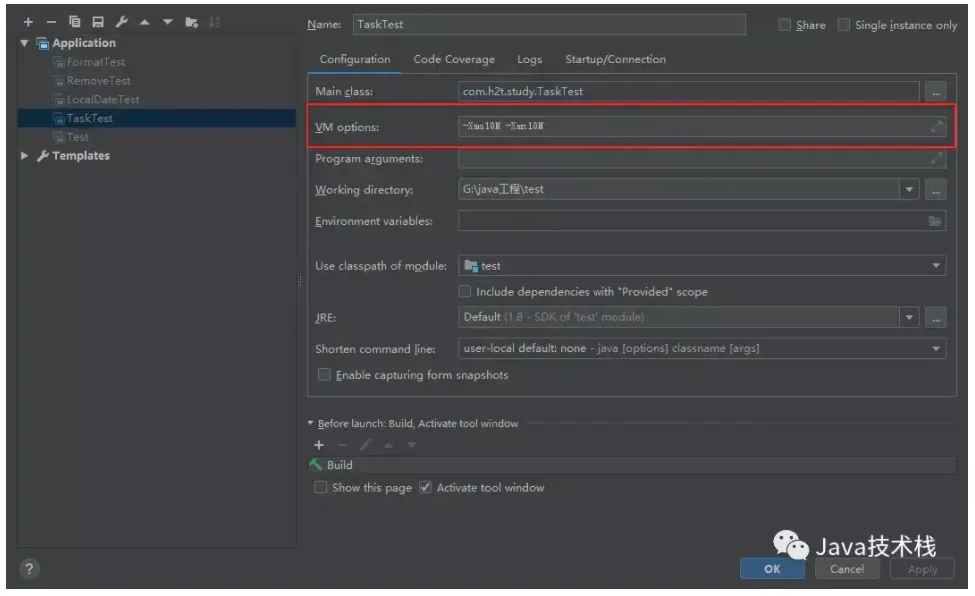Switch to the Configuration tab
The image size is (975, 596).
coord(355,60)
